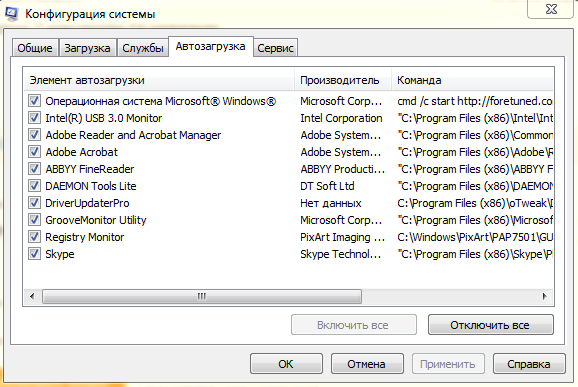578x387 pixels.
Task: Click the oTweak command path cell
Action: coord(475,203)
